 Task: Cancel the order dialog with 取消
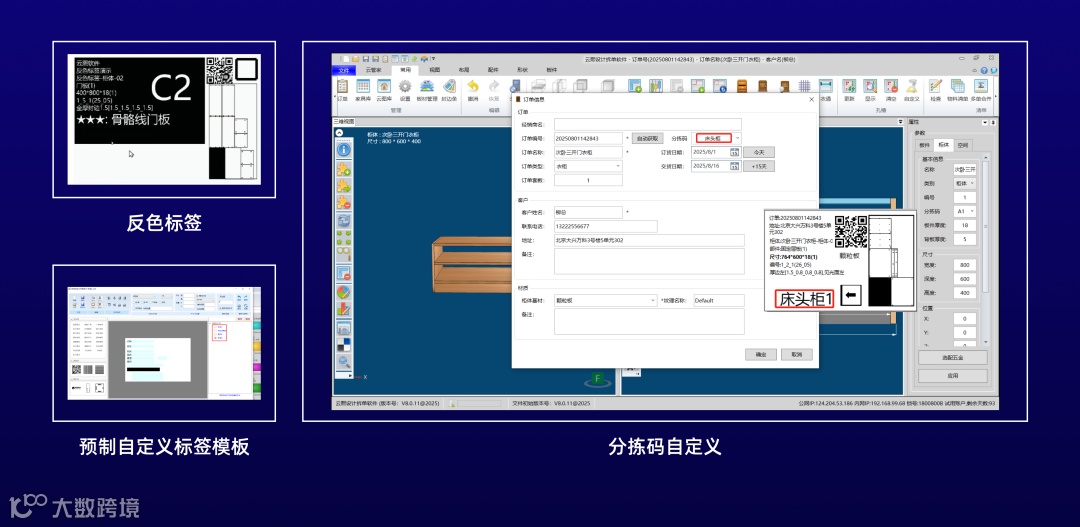[x=797, y=354]
